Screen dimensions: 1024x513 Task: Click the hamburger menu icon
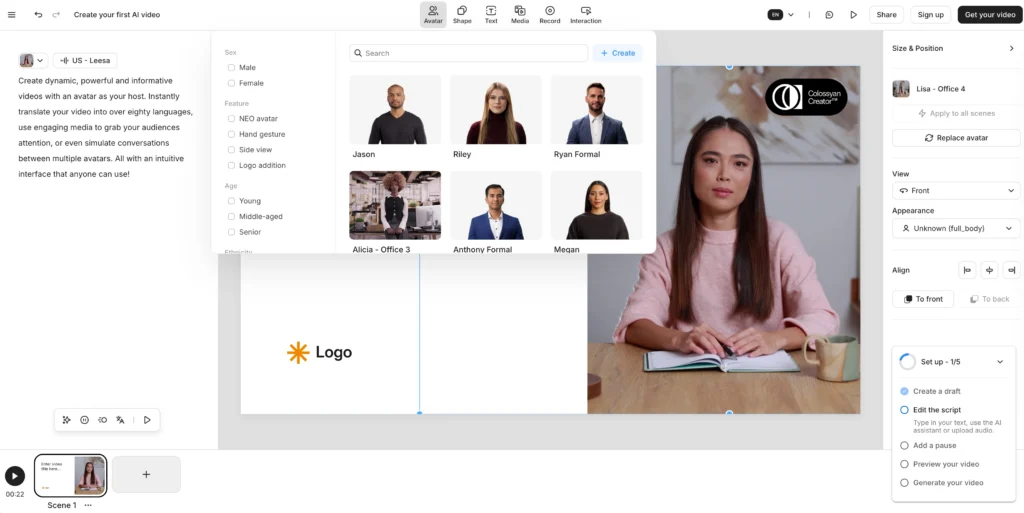click(x=12, y=15)
